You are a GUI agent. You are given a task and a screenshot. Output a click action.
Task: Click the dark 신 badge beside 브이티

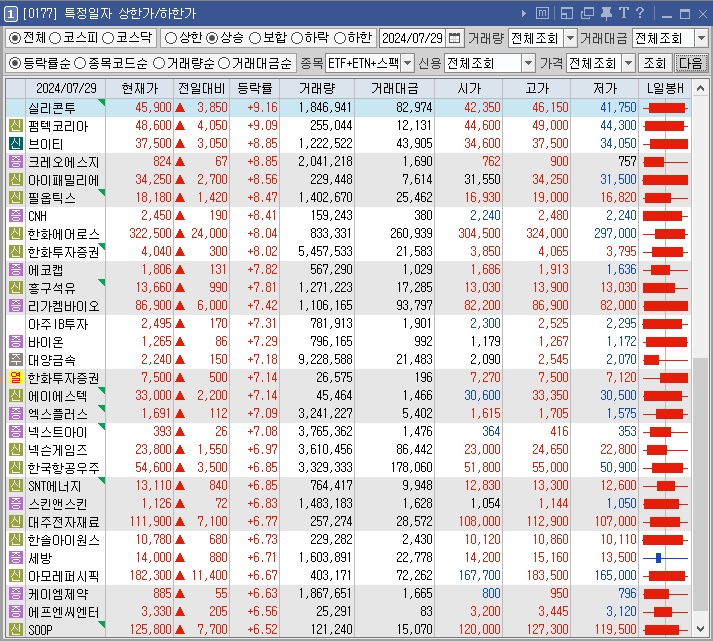pyautogui.click(x=15, y=144)
